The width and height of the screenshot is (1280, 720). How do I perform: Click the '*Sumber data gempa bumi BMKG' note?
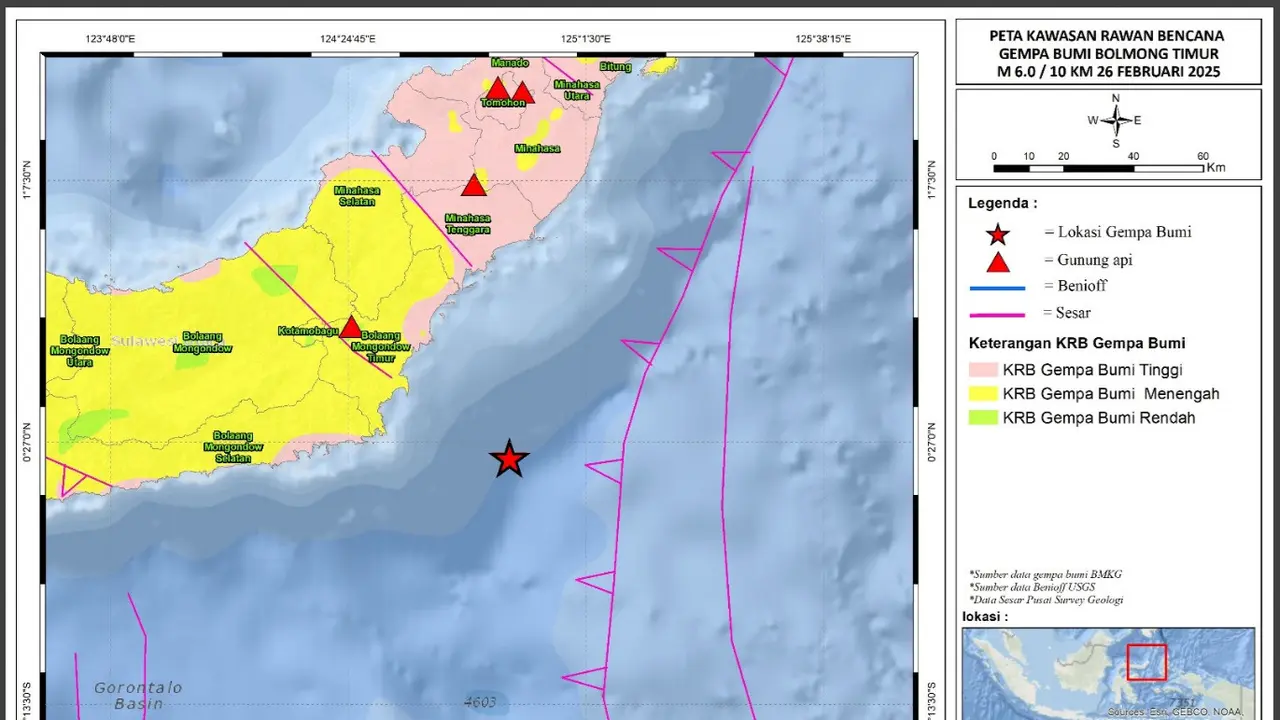[1045, 574]
